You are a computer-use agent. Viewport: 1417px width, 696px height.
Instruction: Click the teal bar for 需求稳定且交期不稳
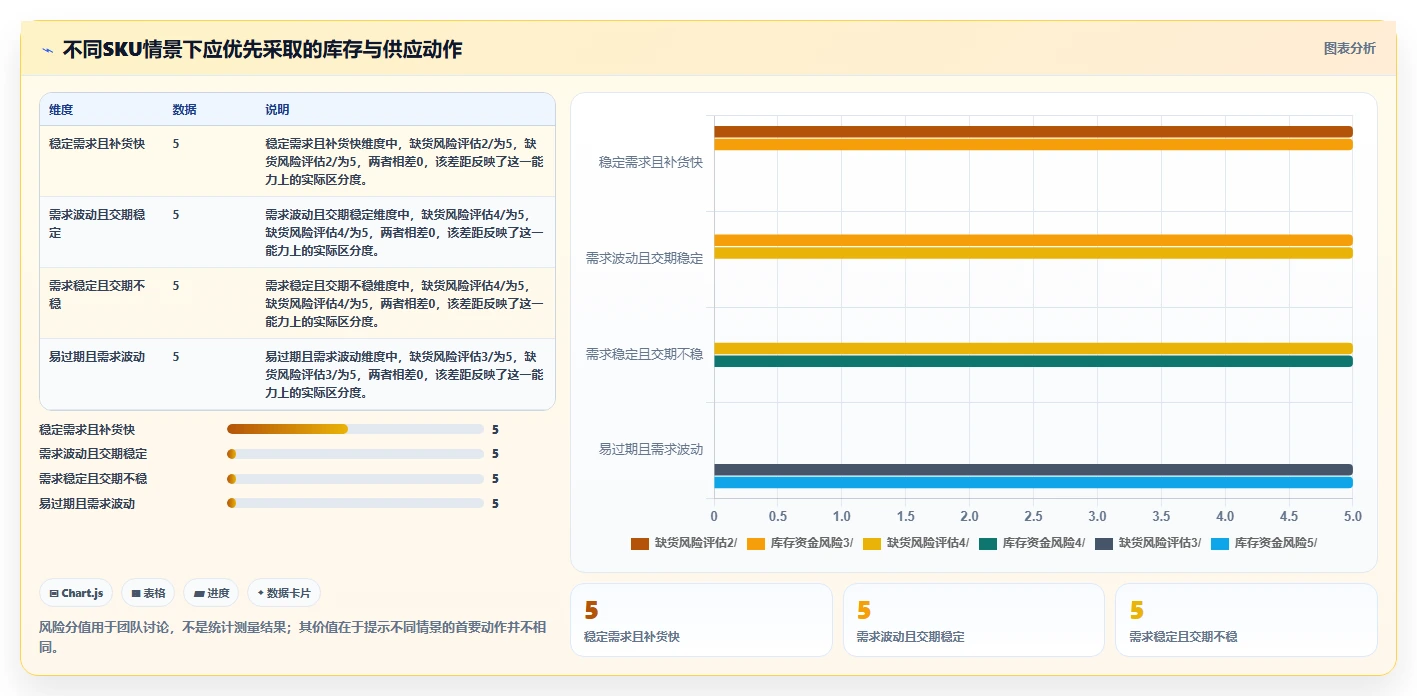[x=1033, y=361]
